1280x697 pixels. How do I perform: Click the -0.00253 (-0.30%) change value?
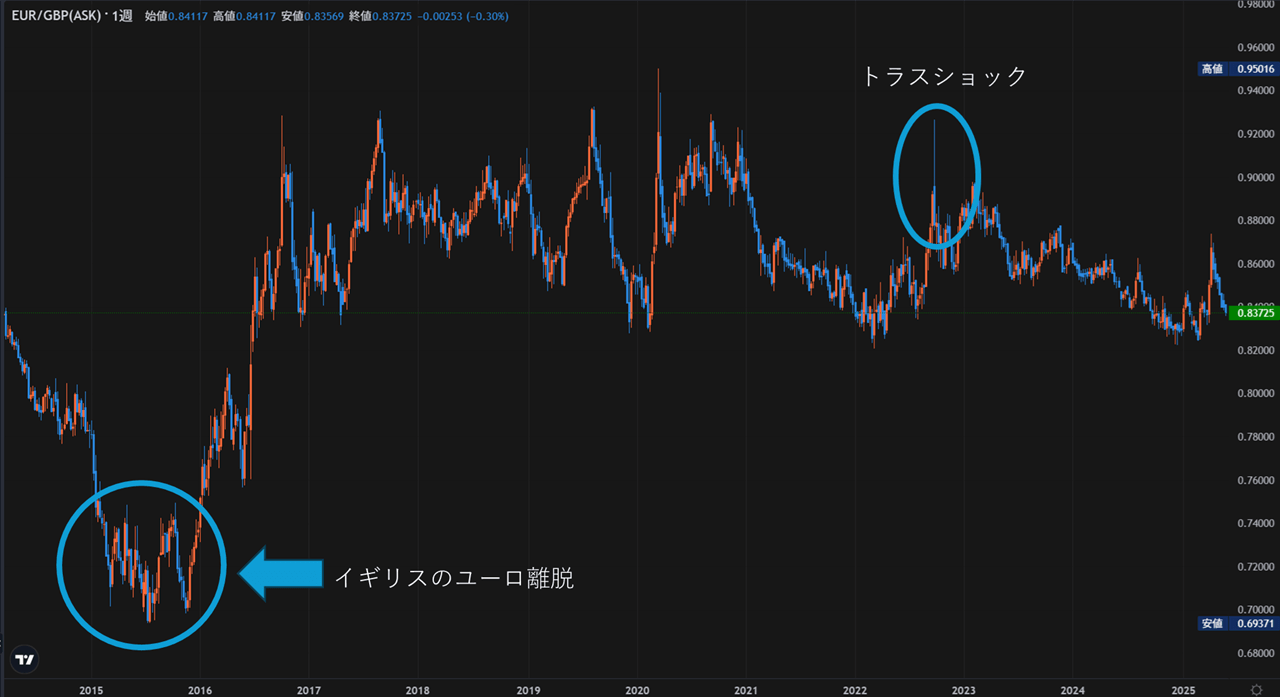(469, 15)
